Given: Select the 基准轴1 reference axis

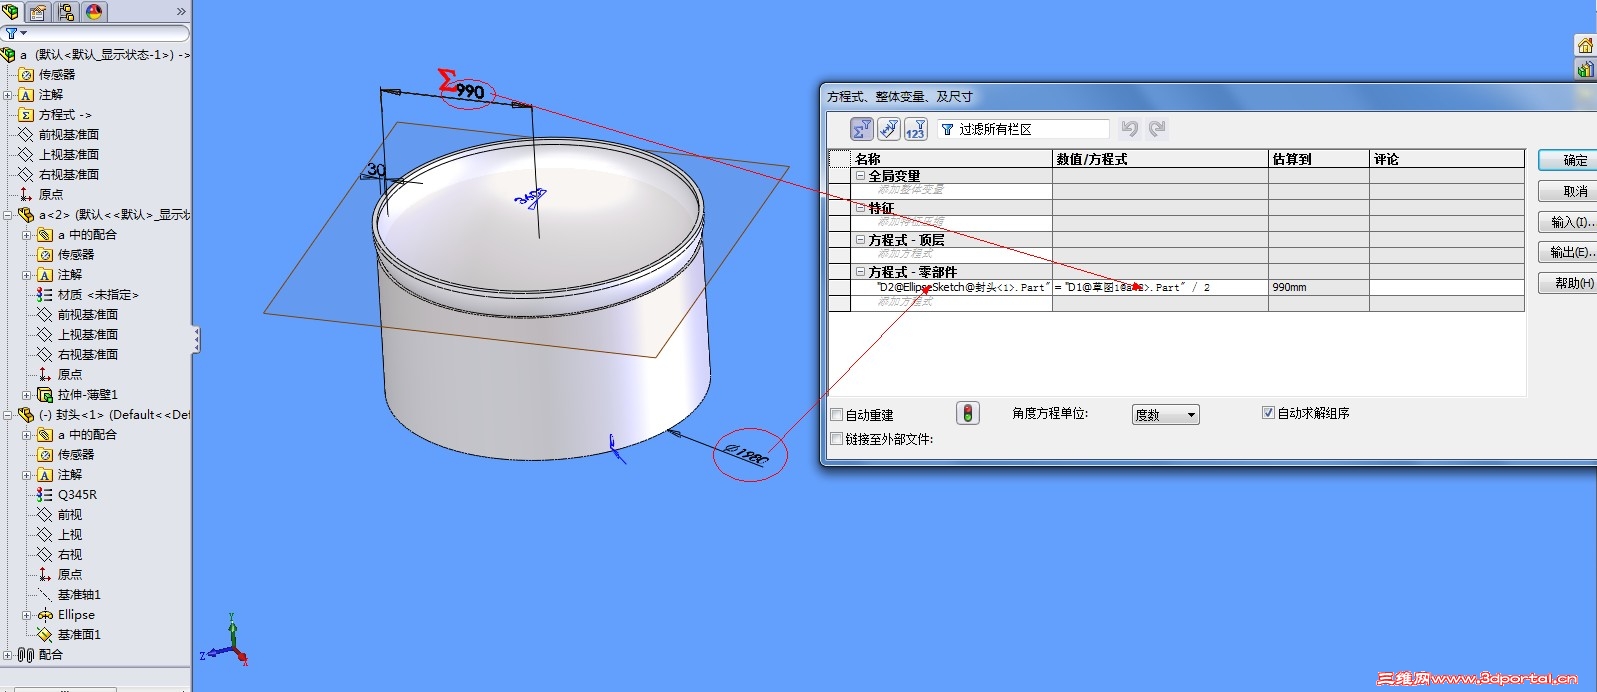Looking at the screenshot, I should coord(79,595).
